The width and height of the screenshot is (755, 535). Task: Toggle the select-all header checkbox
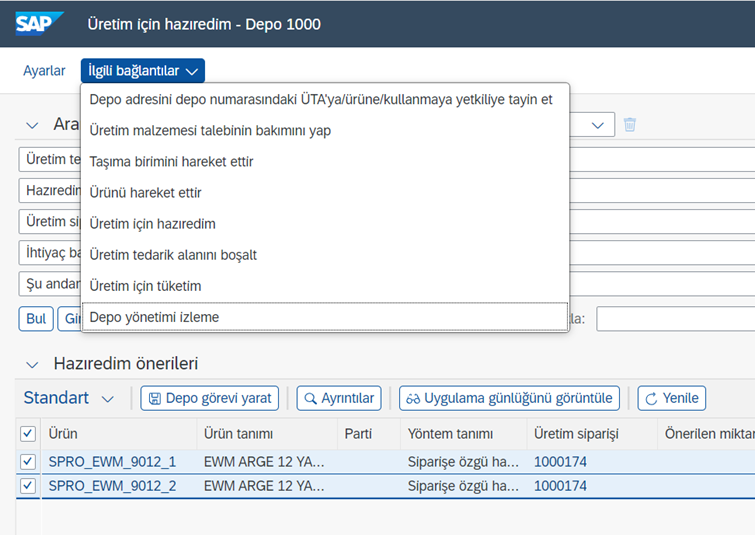[x=28, y=434]
